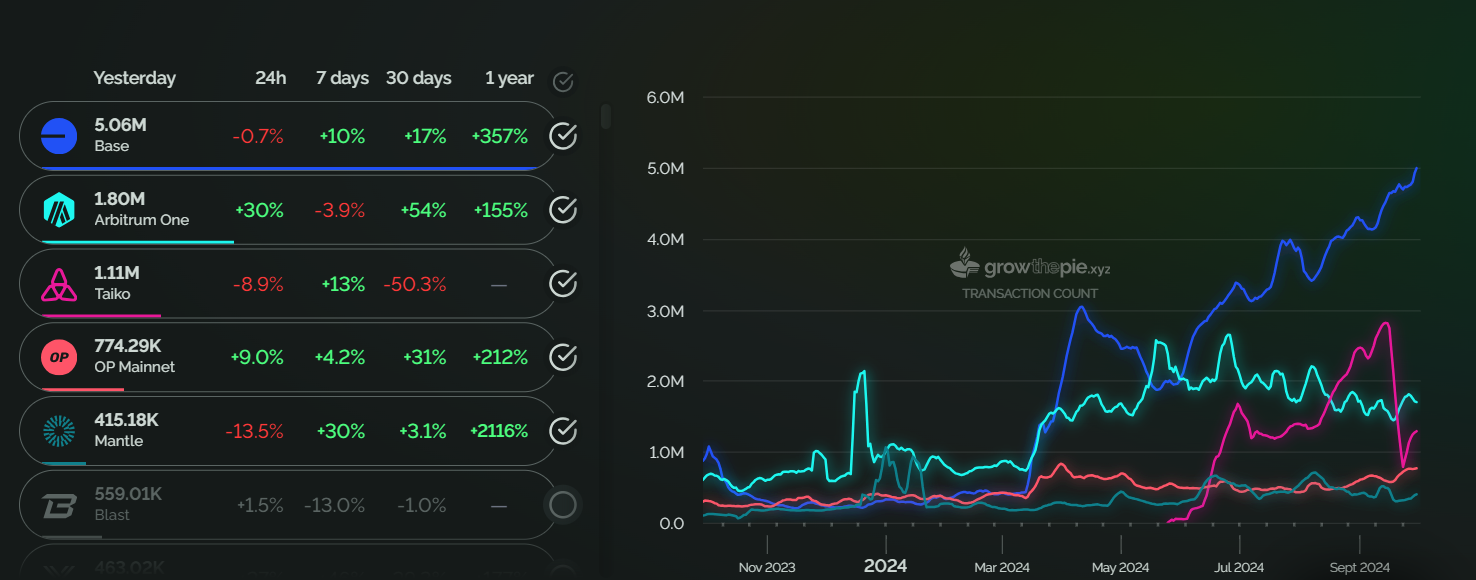Sort by the 1 year column header
The width and height of the screenshot is (1476, 580).
pyautogui.click(x=509, y=78)
